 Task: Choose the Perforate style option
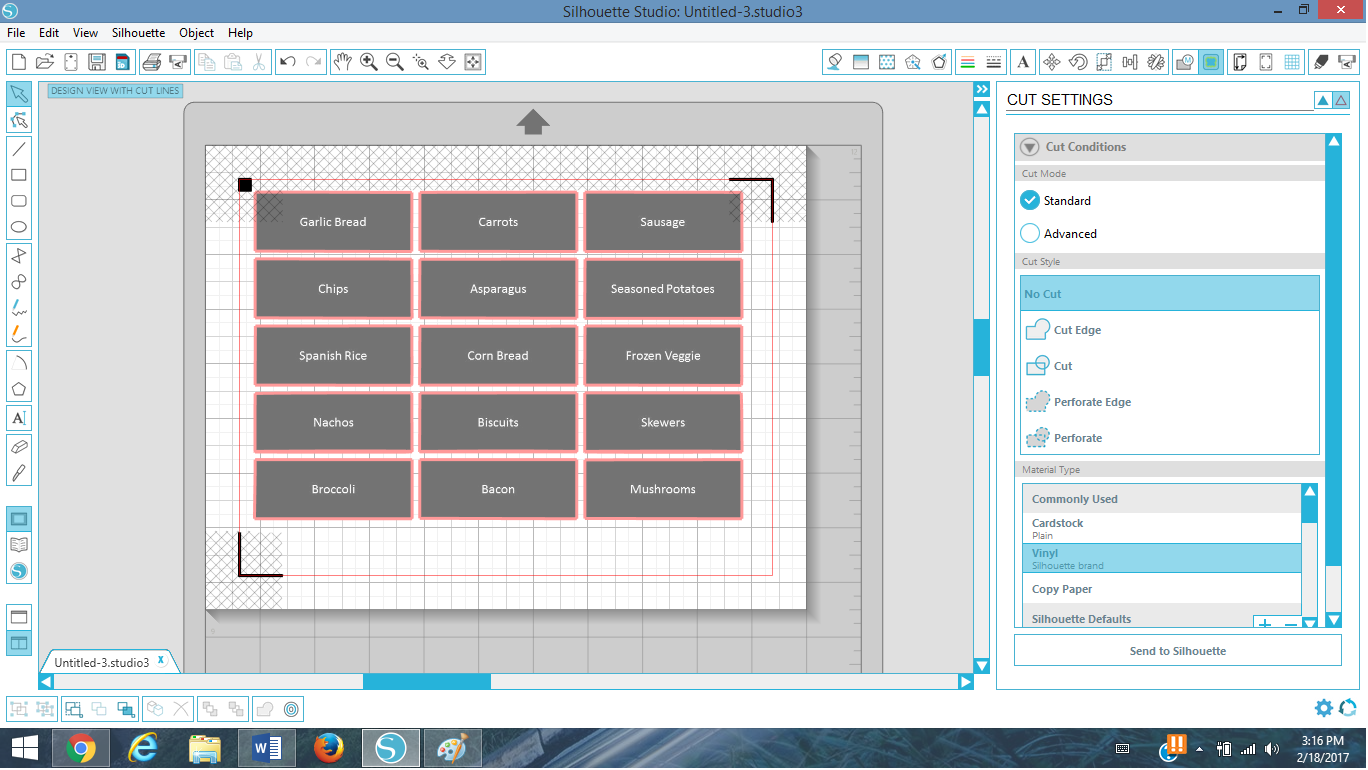1170,437
